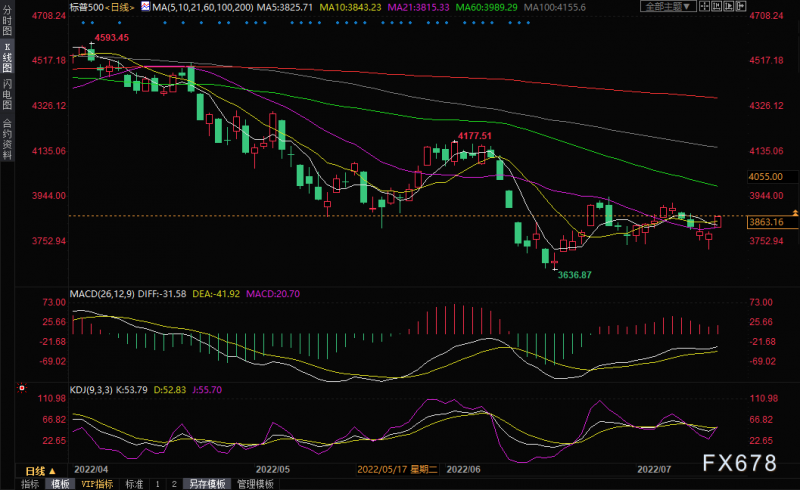Click the MACD(26,12,9) indicator label
Image resolution: width=800 pixels, height=490 pixels.
point(102,293)
